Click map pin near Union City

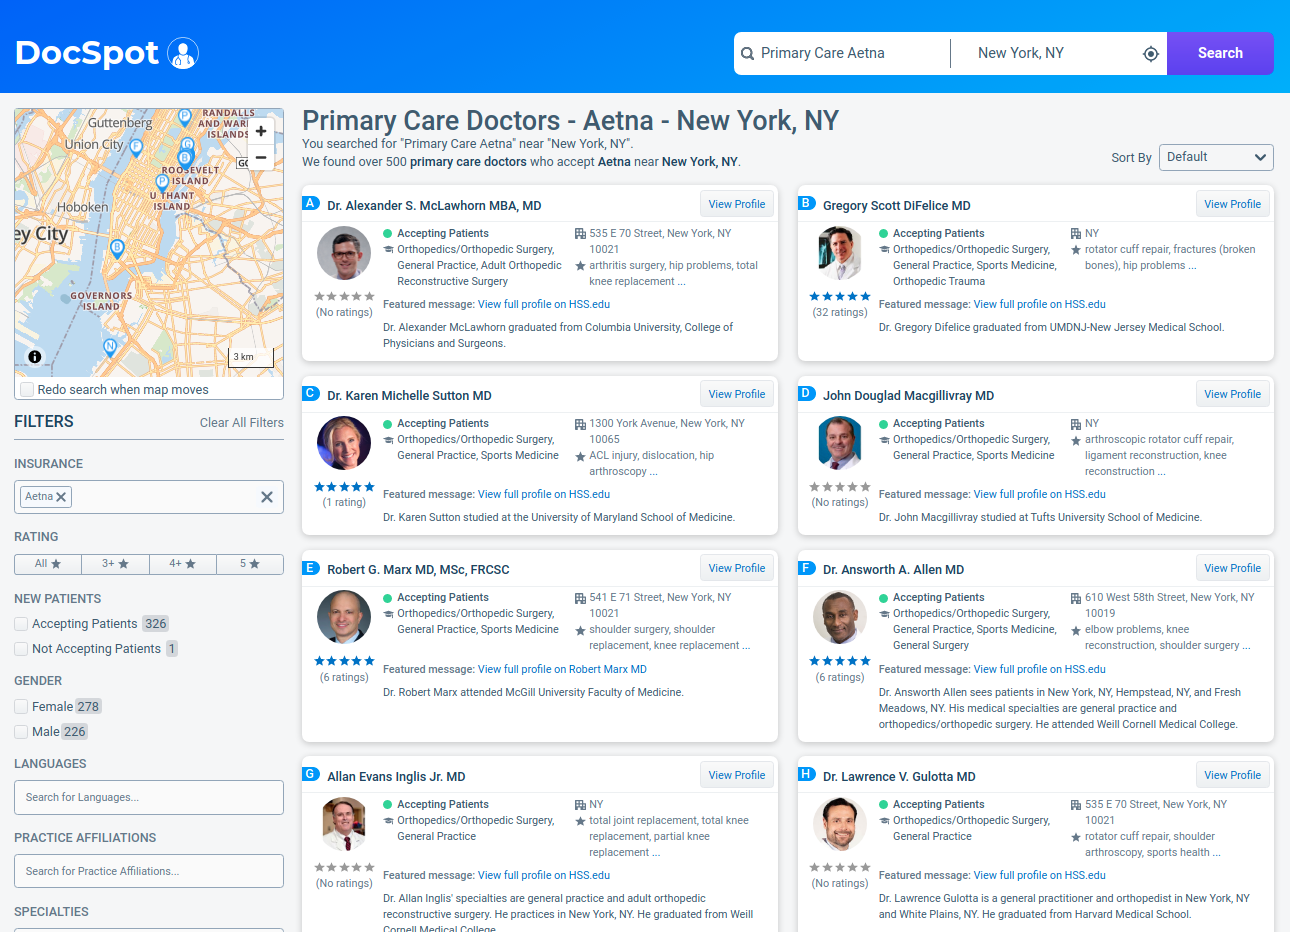pyautogui.click(x=136, y=147)
